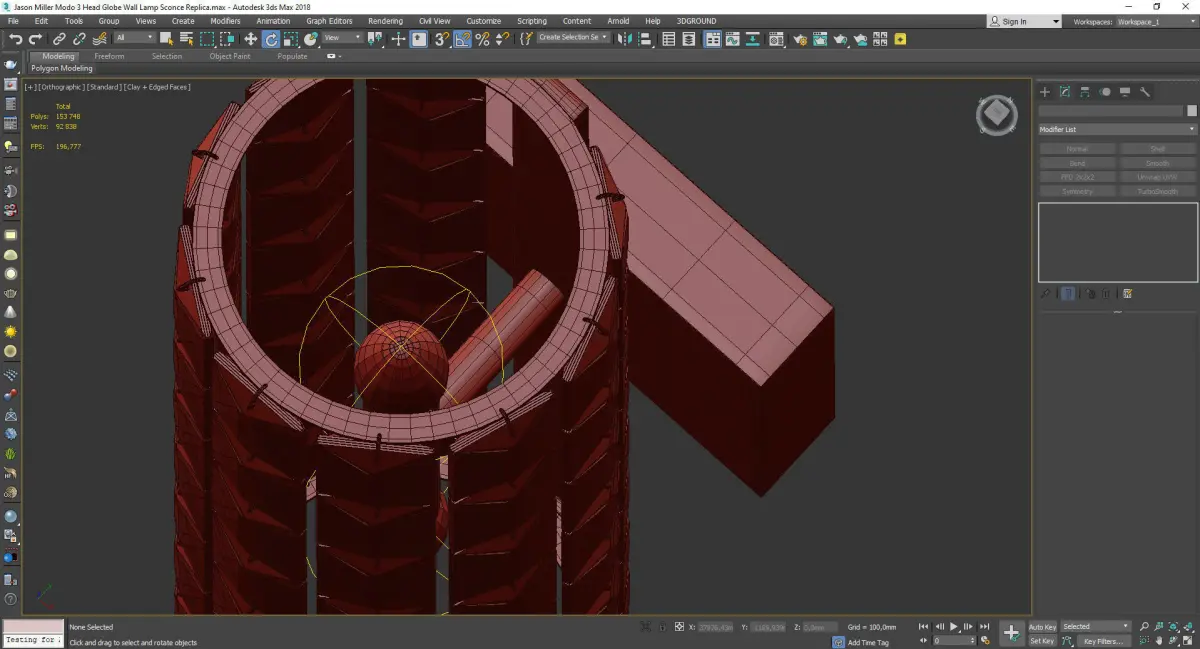This screenshot has width=1200, height=649.
Task: Open the Workspaces dropdown
Action: click(1156, 21)
